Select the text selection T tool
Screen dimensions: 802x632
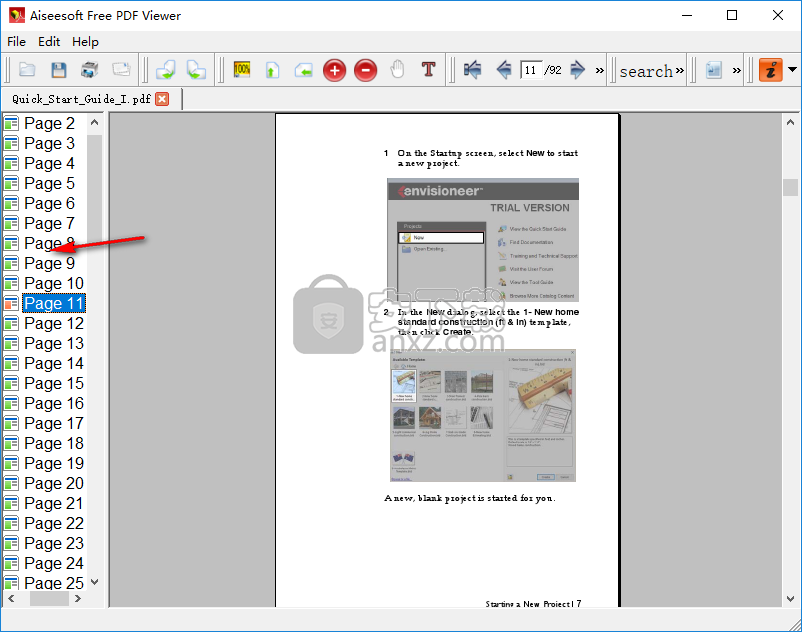(429, 70)
